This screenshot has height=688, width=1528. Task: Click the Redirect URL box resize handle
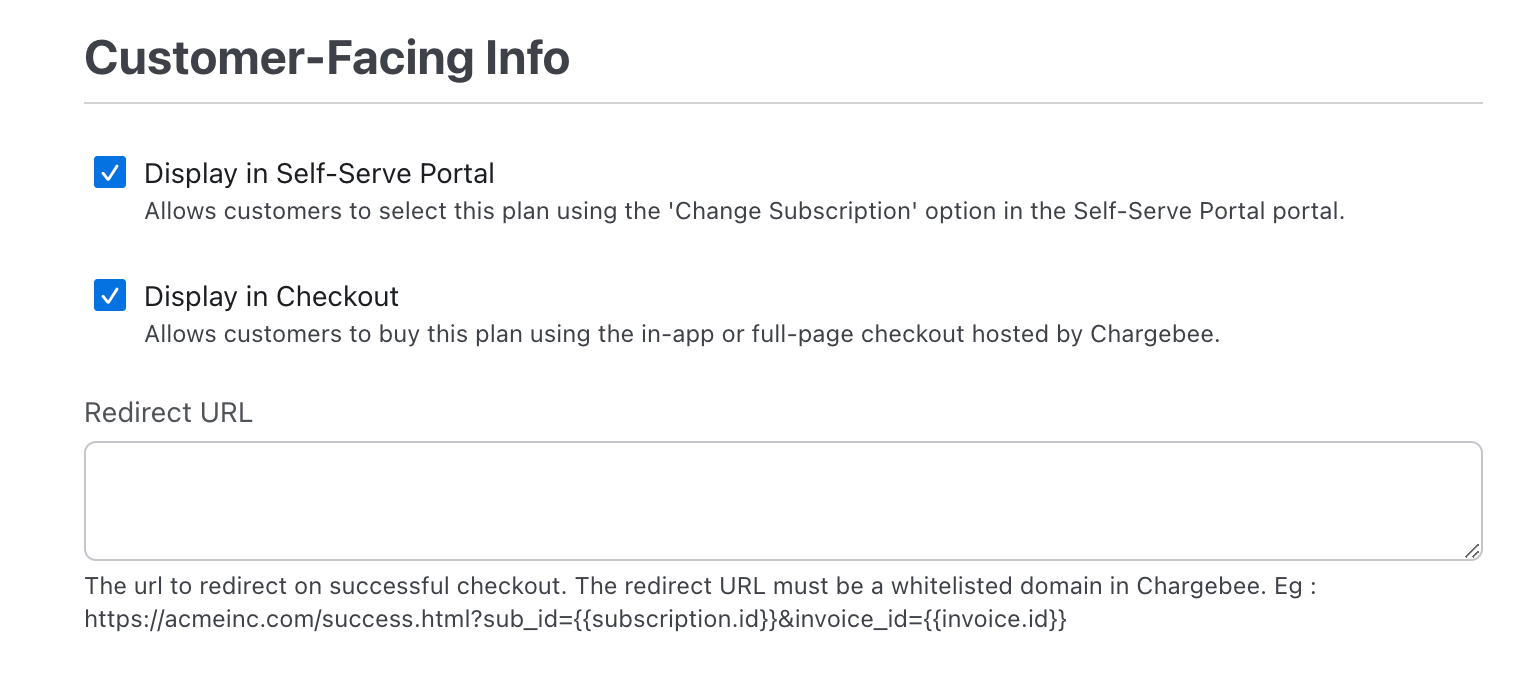tap(1471, 550)
